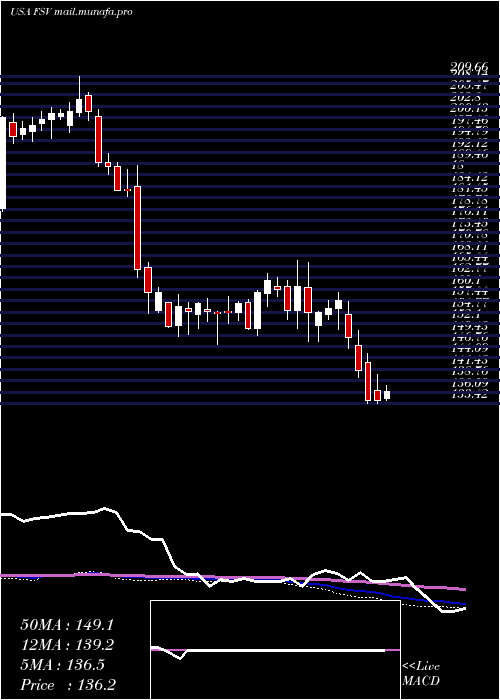Click the 'Price : 136.2' readout
This screenshot has width=500, height=700.
pos(70,685)
